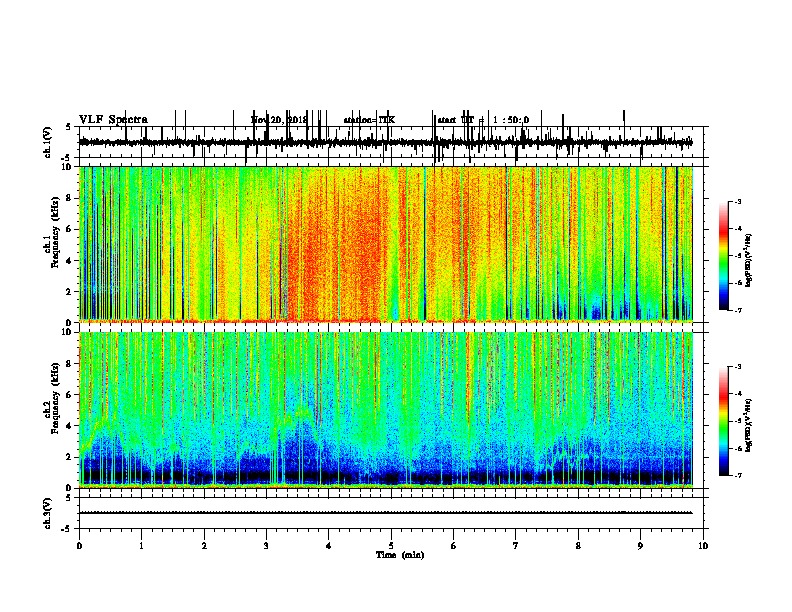Viewport: 792px width, 612px height.
Task: Click the ch.1 color bar 'log(PSD)' unit label
Action: (x=748, y=260)
